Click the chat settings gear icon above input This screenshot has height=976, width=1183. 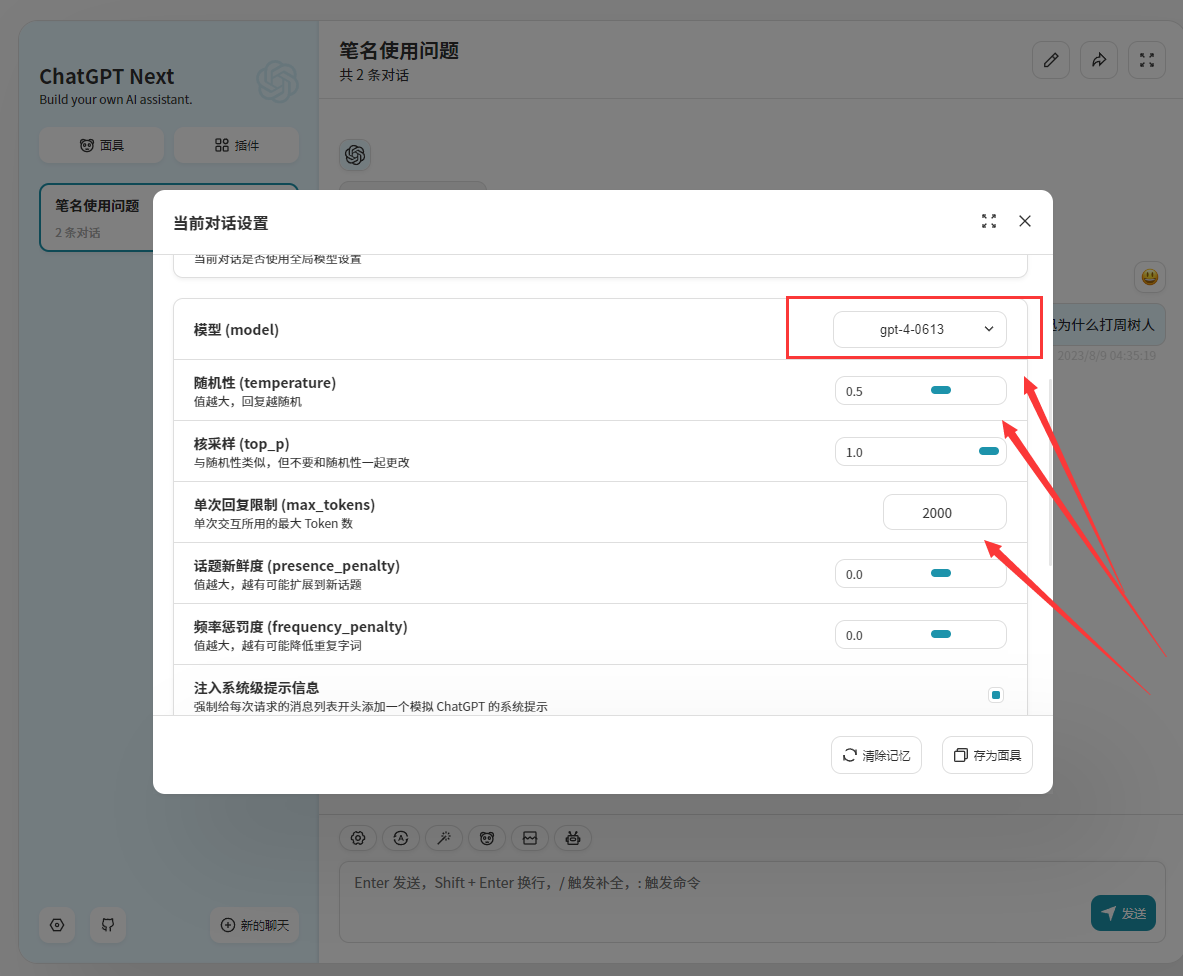pyautogui.click(x=358, y=838)
